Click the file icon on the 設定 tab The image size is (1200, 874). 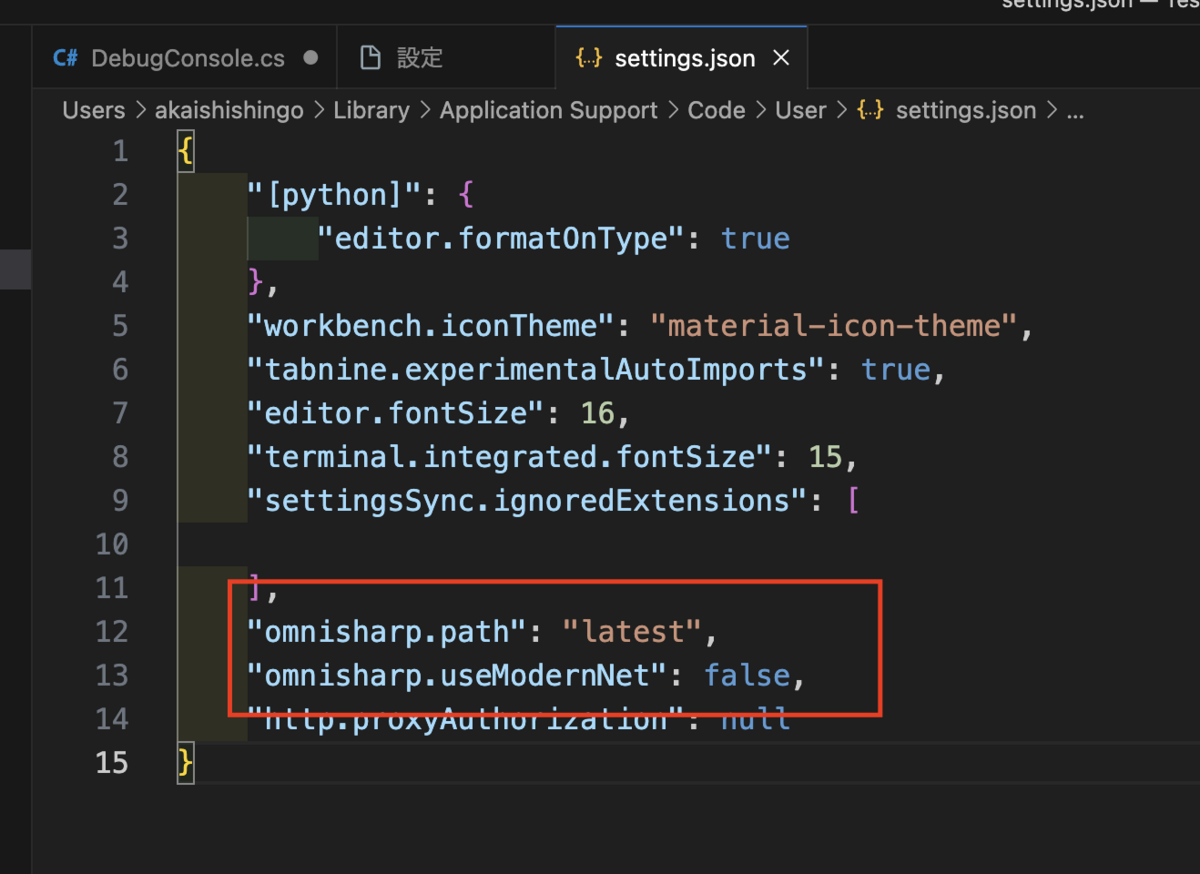click(x=372, y=57)
